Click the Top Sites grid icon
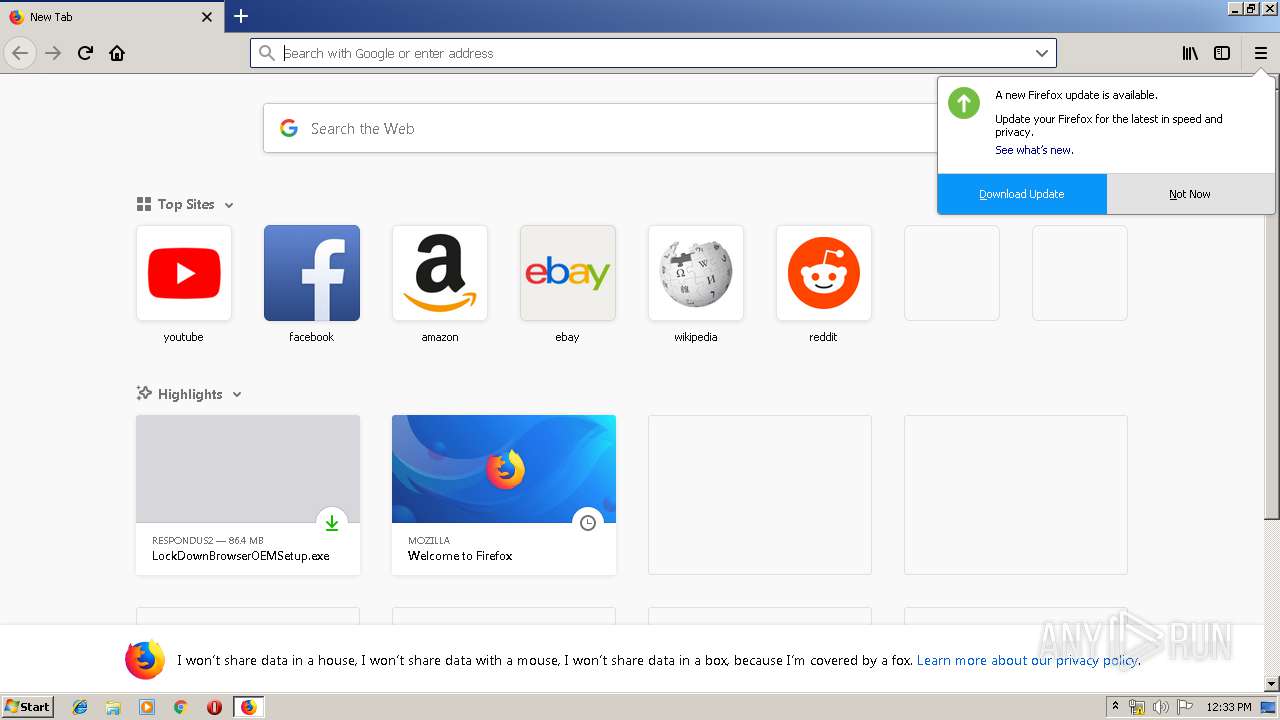Image resolution: width=1280 pixels, height=720 pixels. pyautogui.click(x=144, y=204)
